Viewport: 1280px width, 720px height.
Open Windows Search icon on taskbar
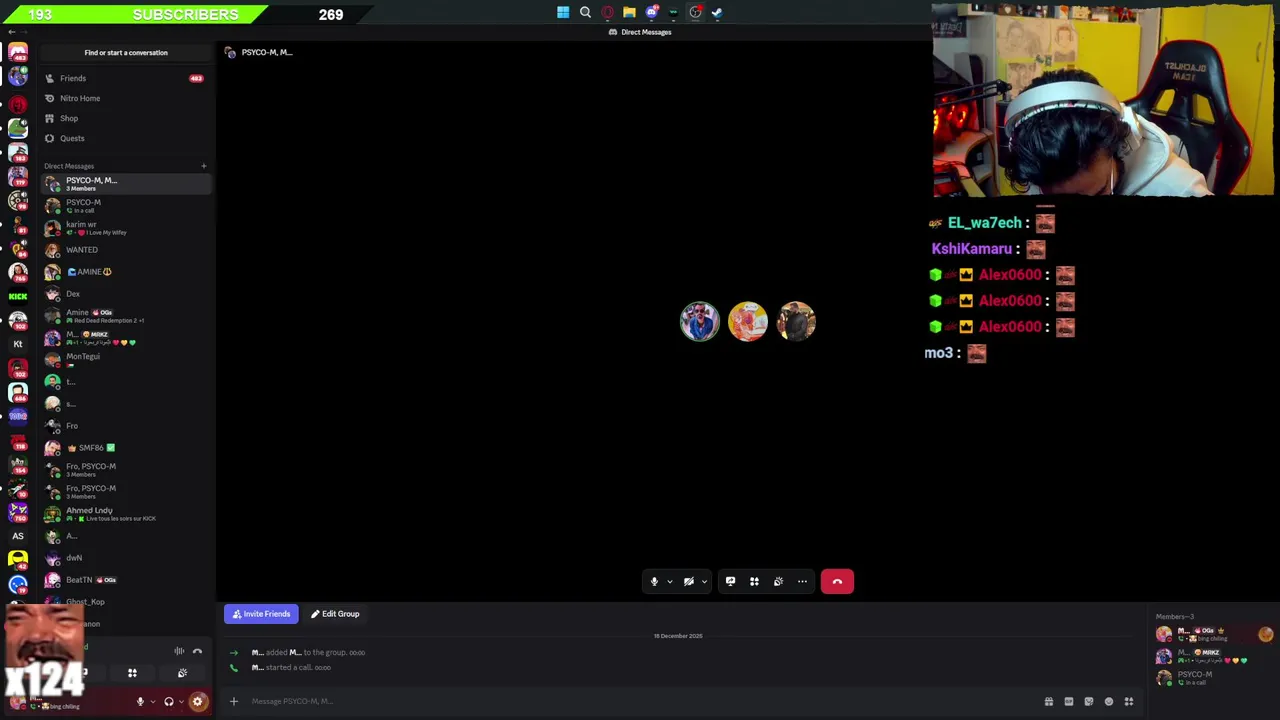[x=585, y=12]
